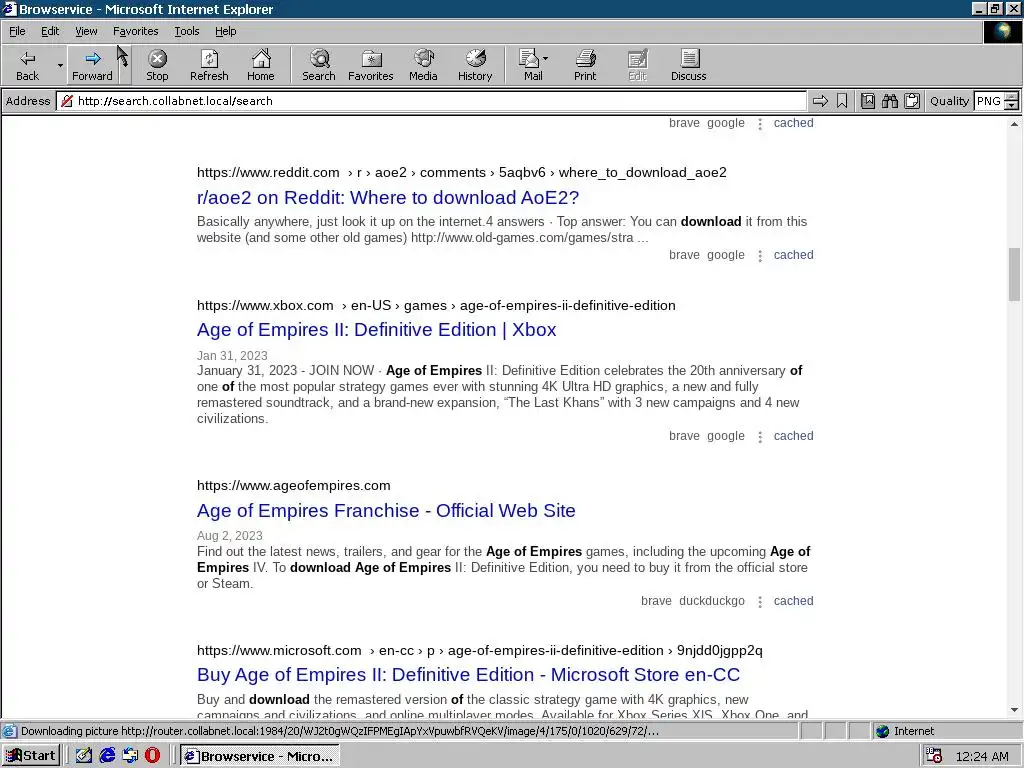
Task: Go to the Home page
Action: coord(261,65)
